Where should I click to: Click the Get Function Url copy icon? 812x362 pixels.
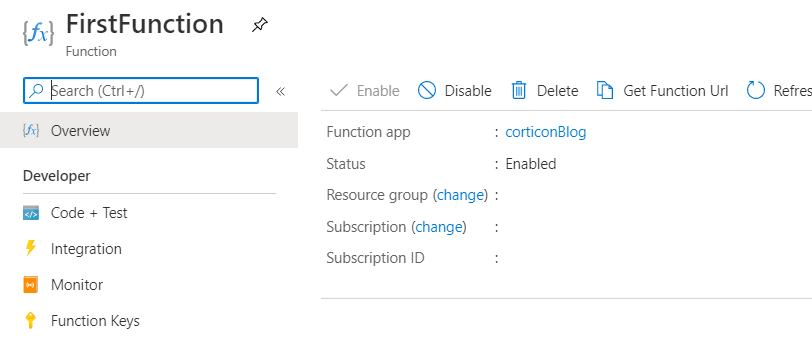[x=605, y=91]
